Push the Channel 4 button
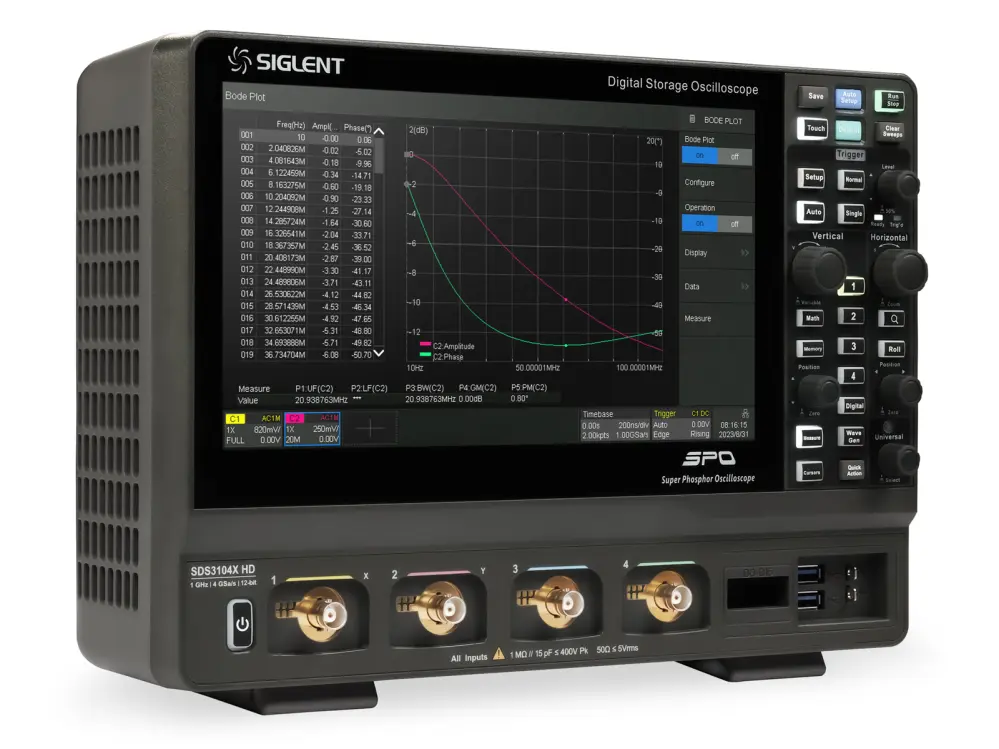Image resolution: width=999 pixels, height=749 pixels. coord(853,376)
